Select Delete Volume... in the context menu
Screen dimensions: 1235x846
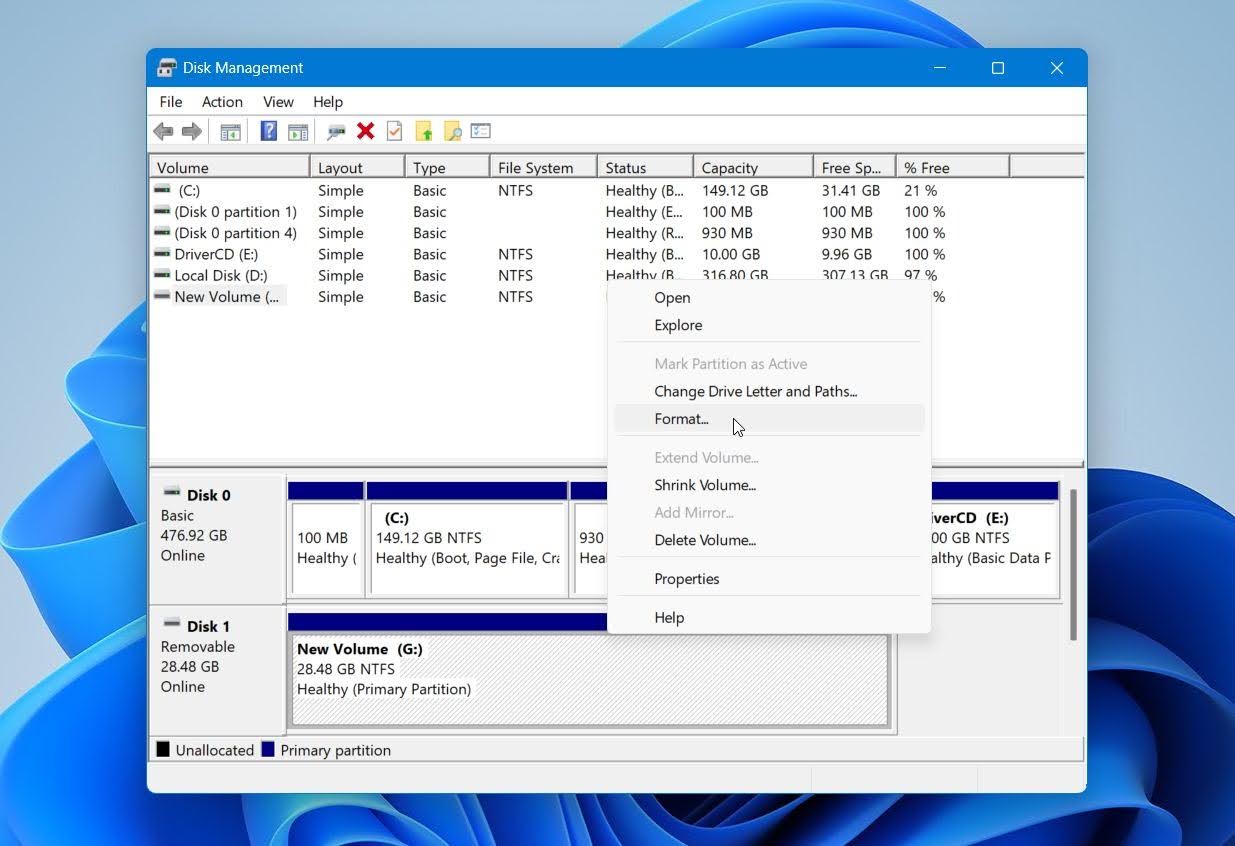point(769,540)
